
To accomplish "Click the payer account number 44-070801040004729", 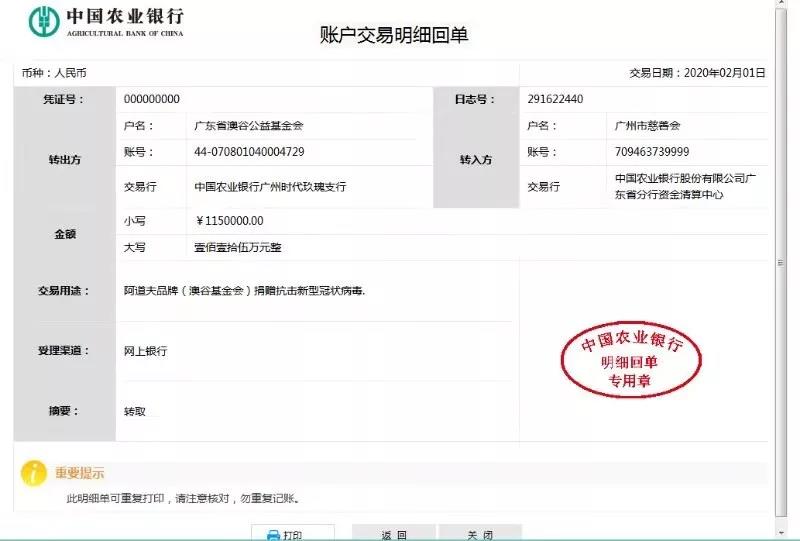I will 249,152.
